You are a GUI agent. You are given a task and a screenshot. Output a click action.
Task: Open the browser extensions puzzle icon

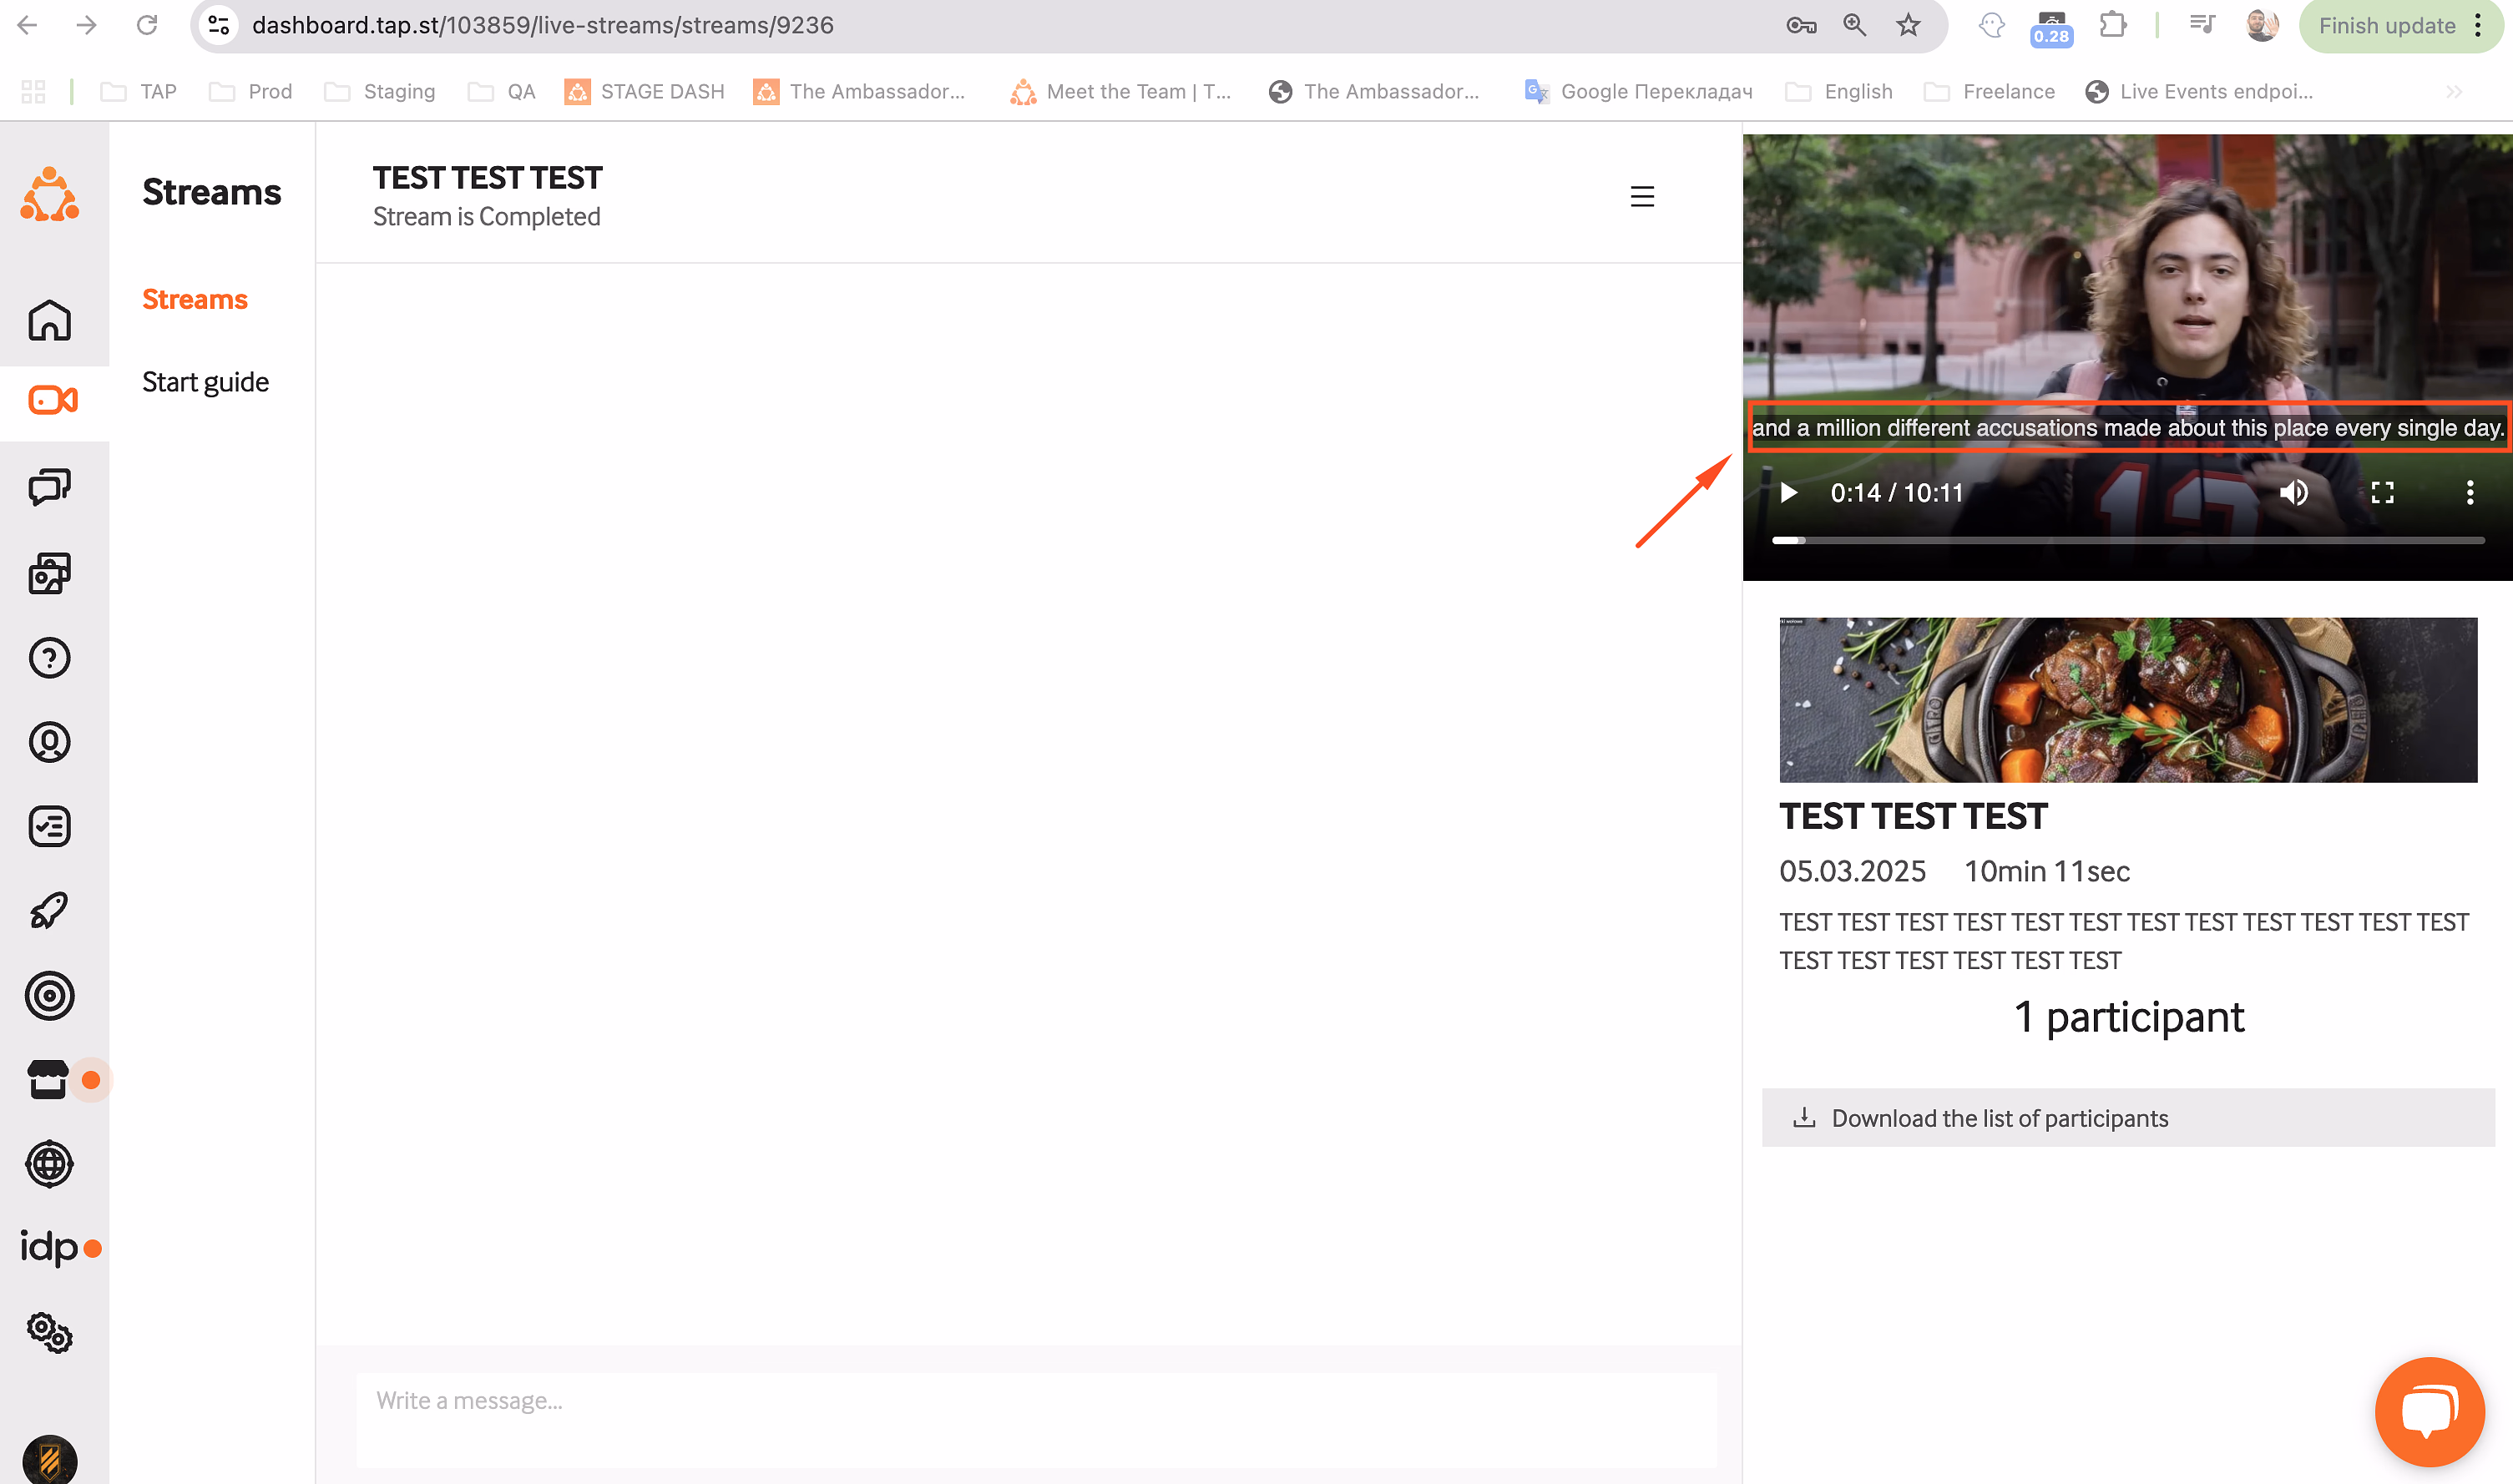click(x=2112, y=25)
